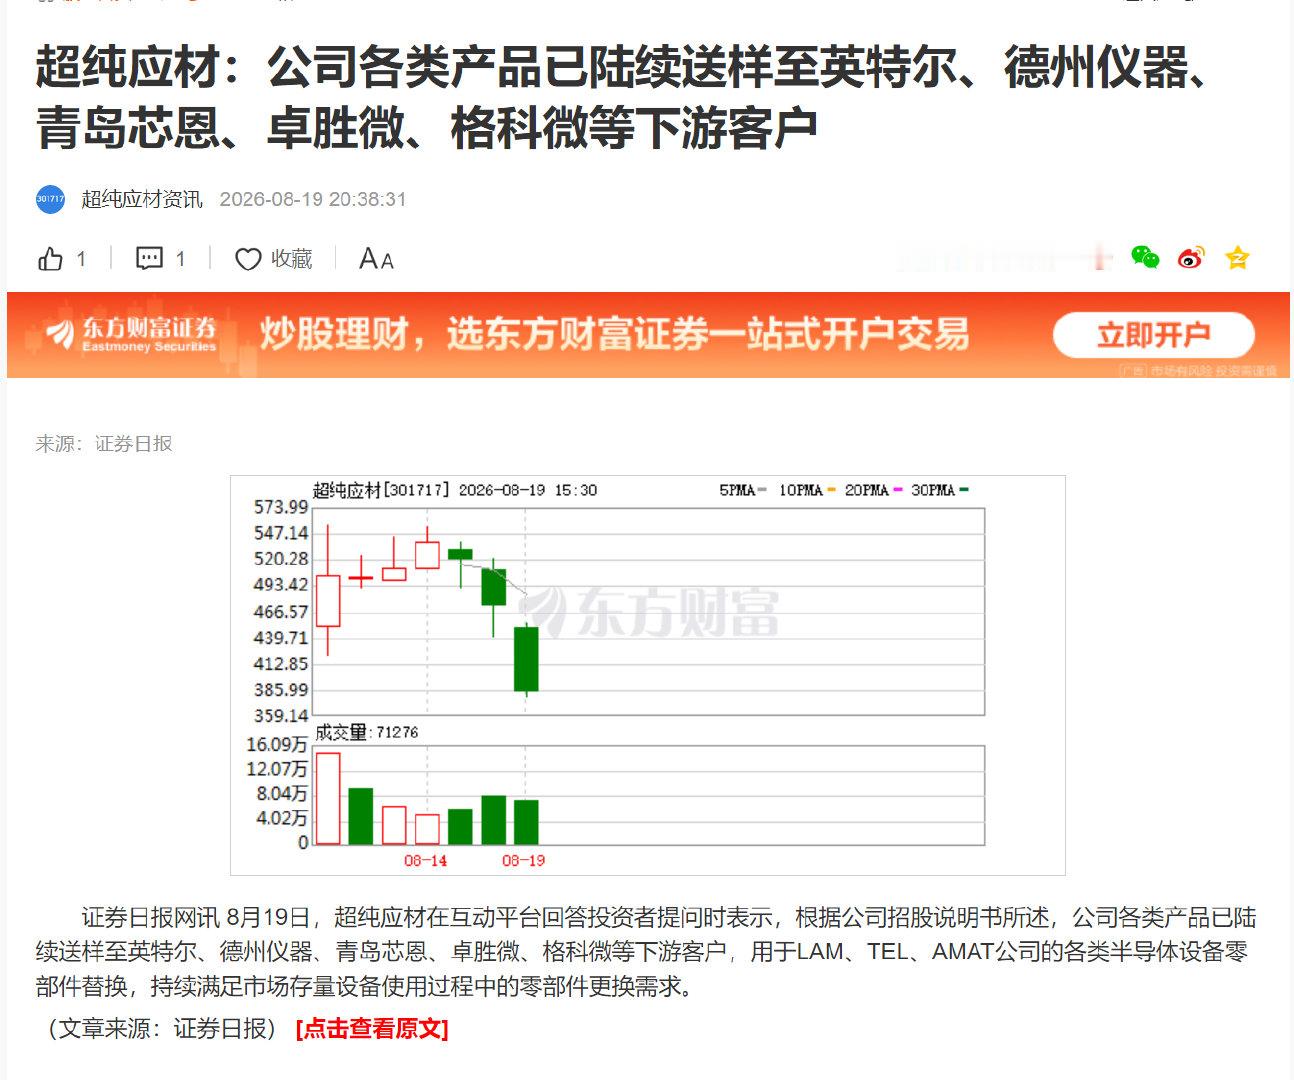The width and height of the screenshot is (1294, 1080).
Task: Click the volume label 16.09万
Action: pyautogui.click(x=277, y=745)
